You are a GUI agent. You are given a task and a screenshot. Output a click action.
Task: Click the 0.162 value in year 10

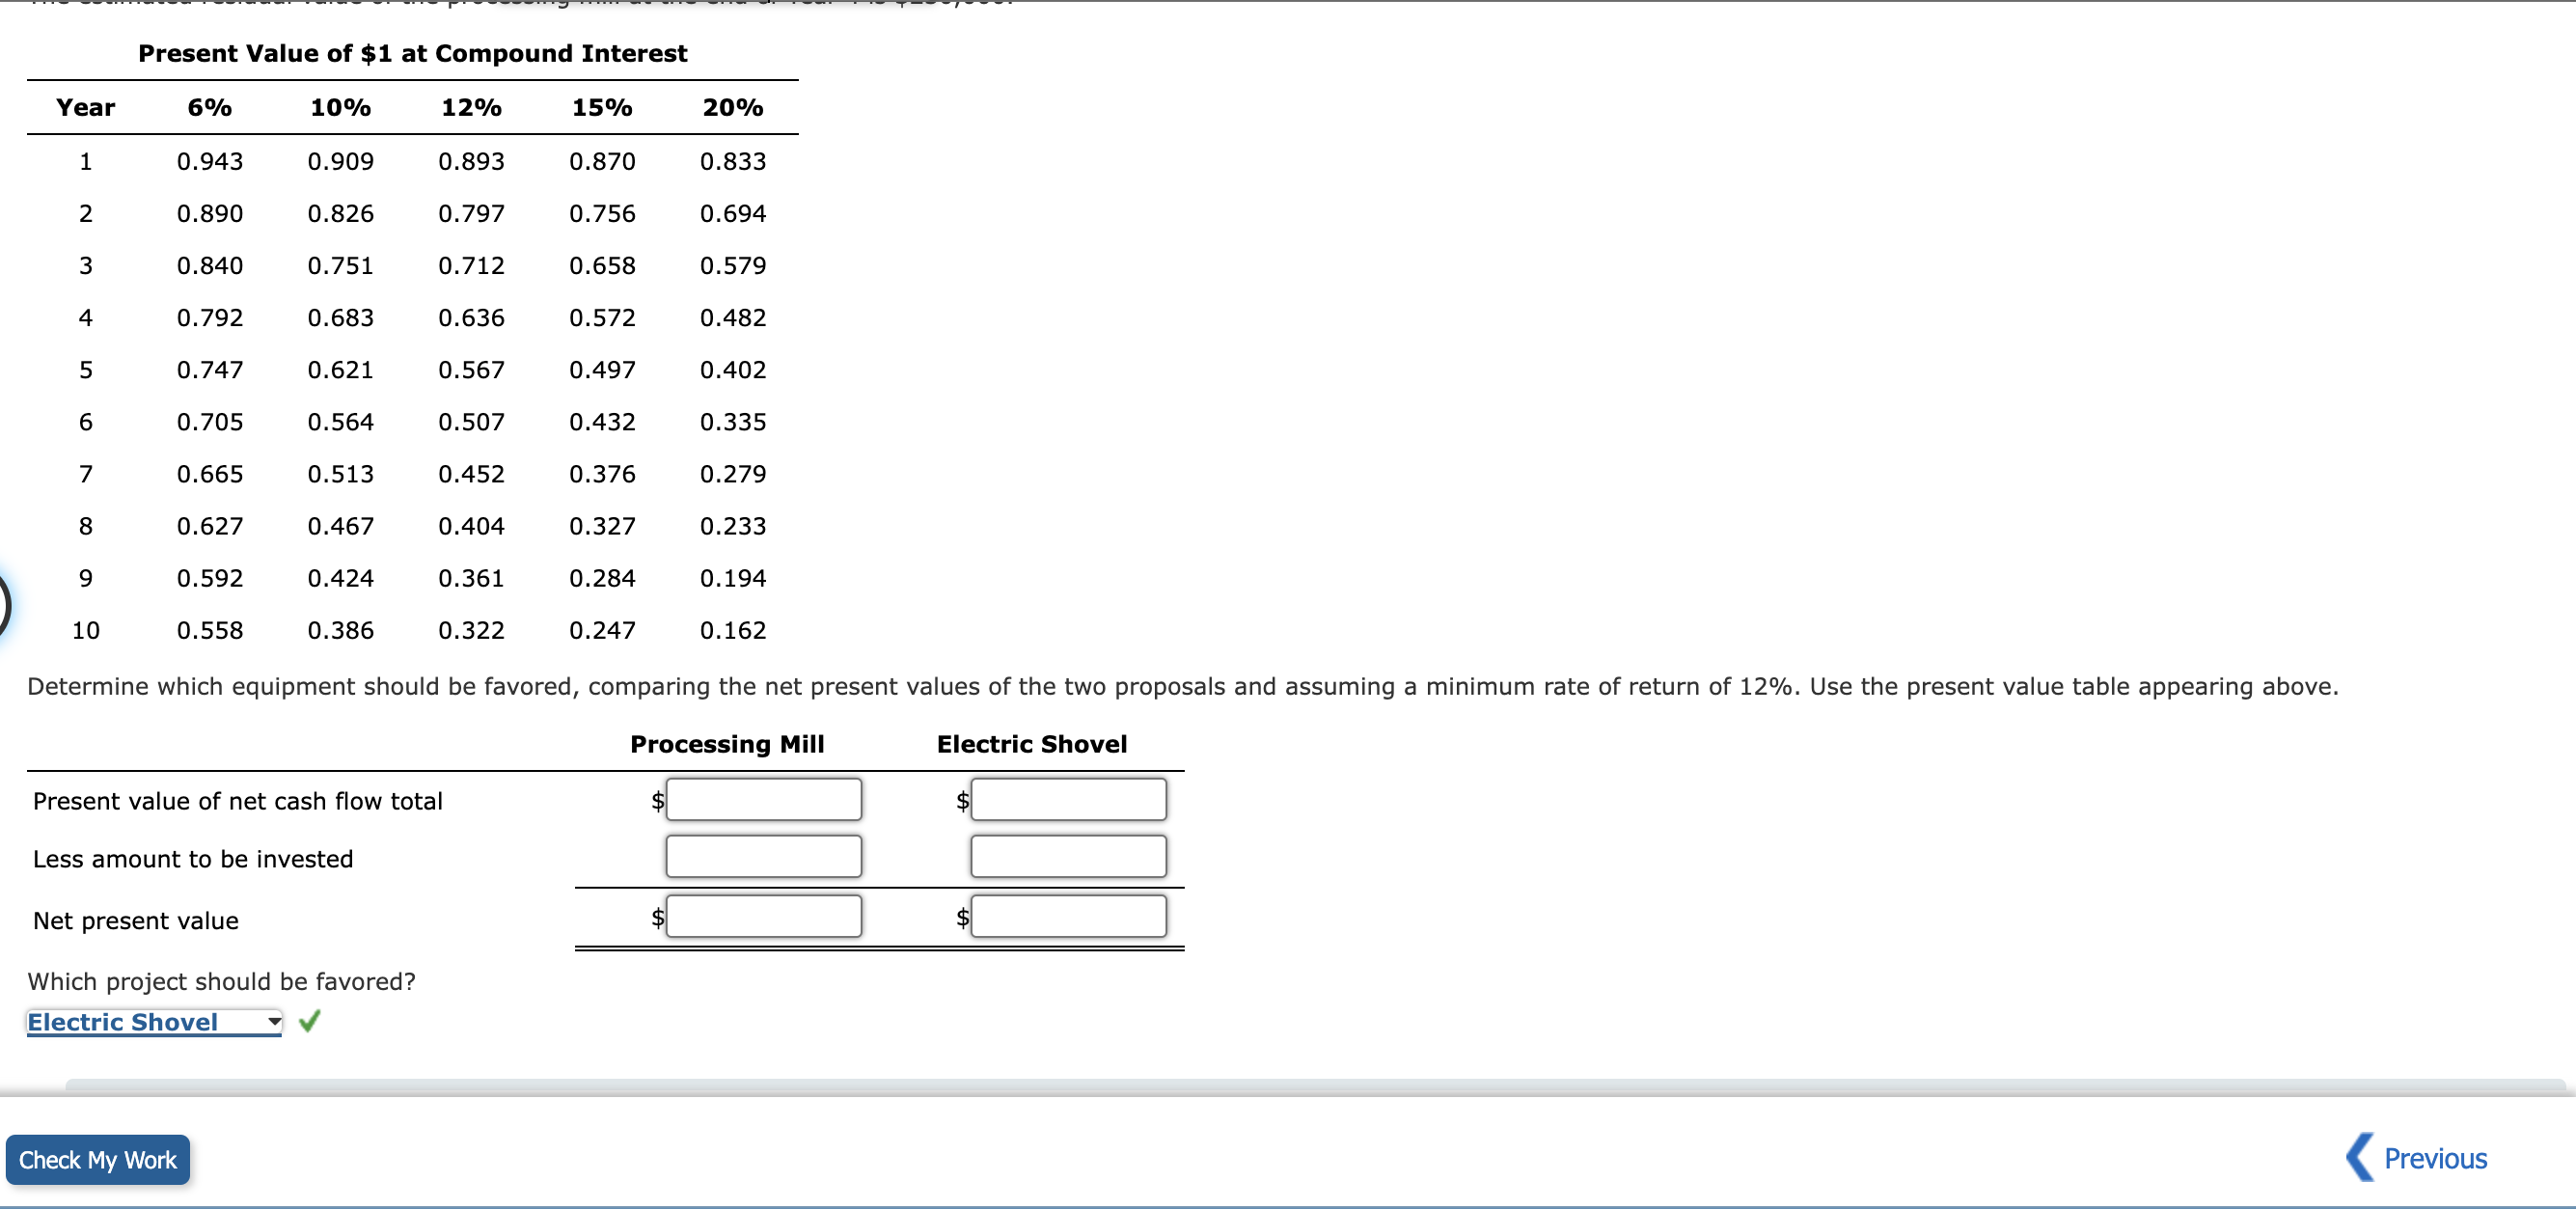pyautogui.click(x=733, y=630)
